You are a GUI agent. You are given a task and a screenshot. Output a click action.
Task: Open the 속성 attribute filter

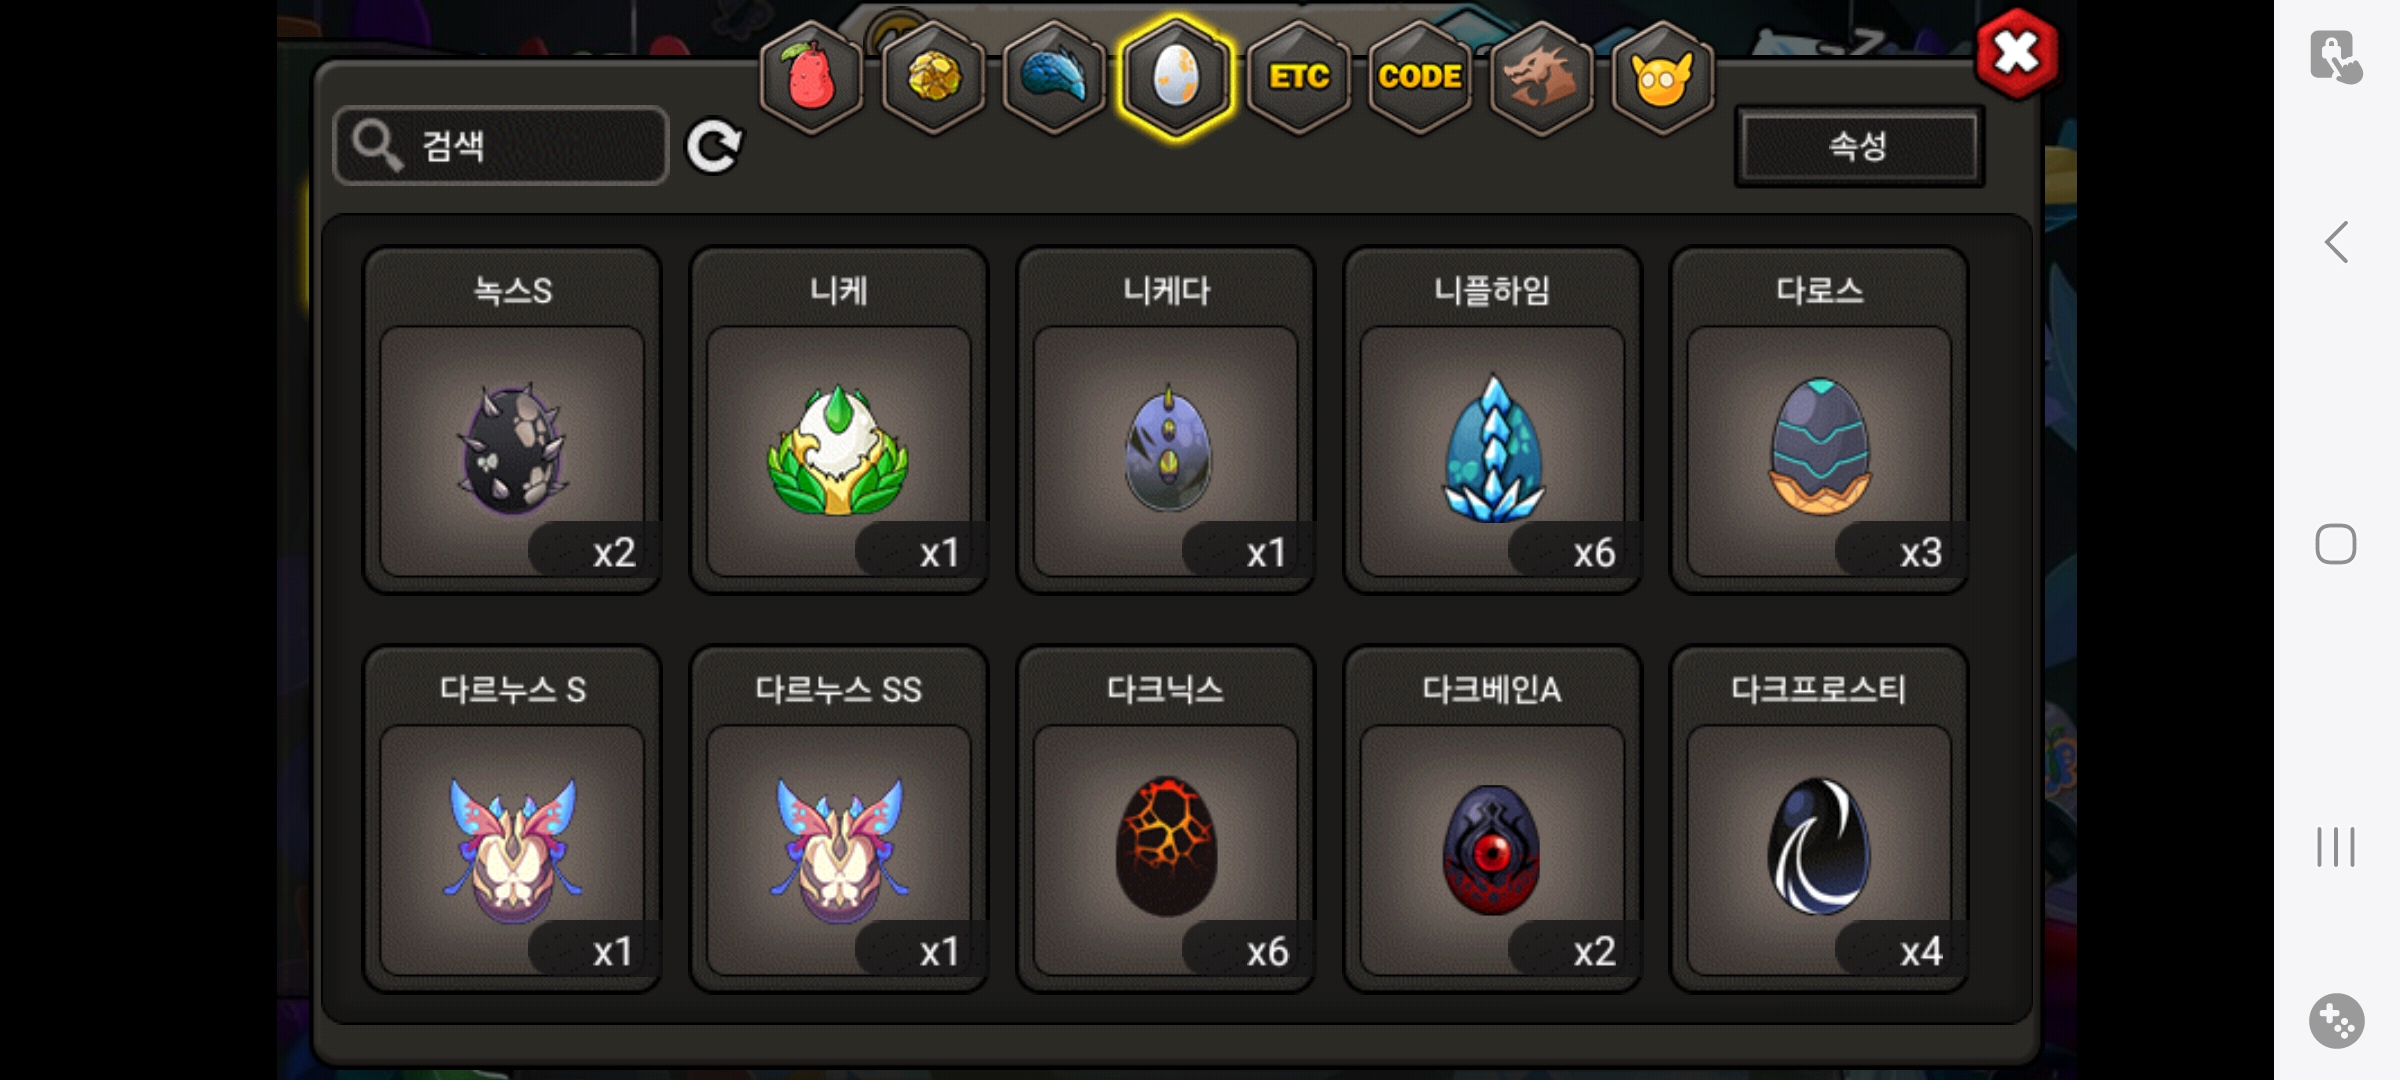point(1859,146)
